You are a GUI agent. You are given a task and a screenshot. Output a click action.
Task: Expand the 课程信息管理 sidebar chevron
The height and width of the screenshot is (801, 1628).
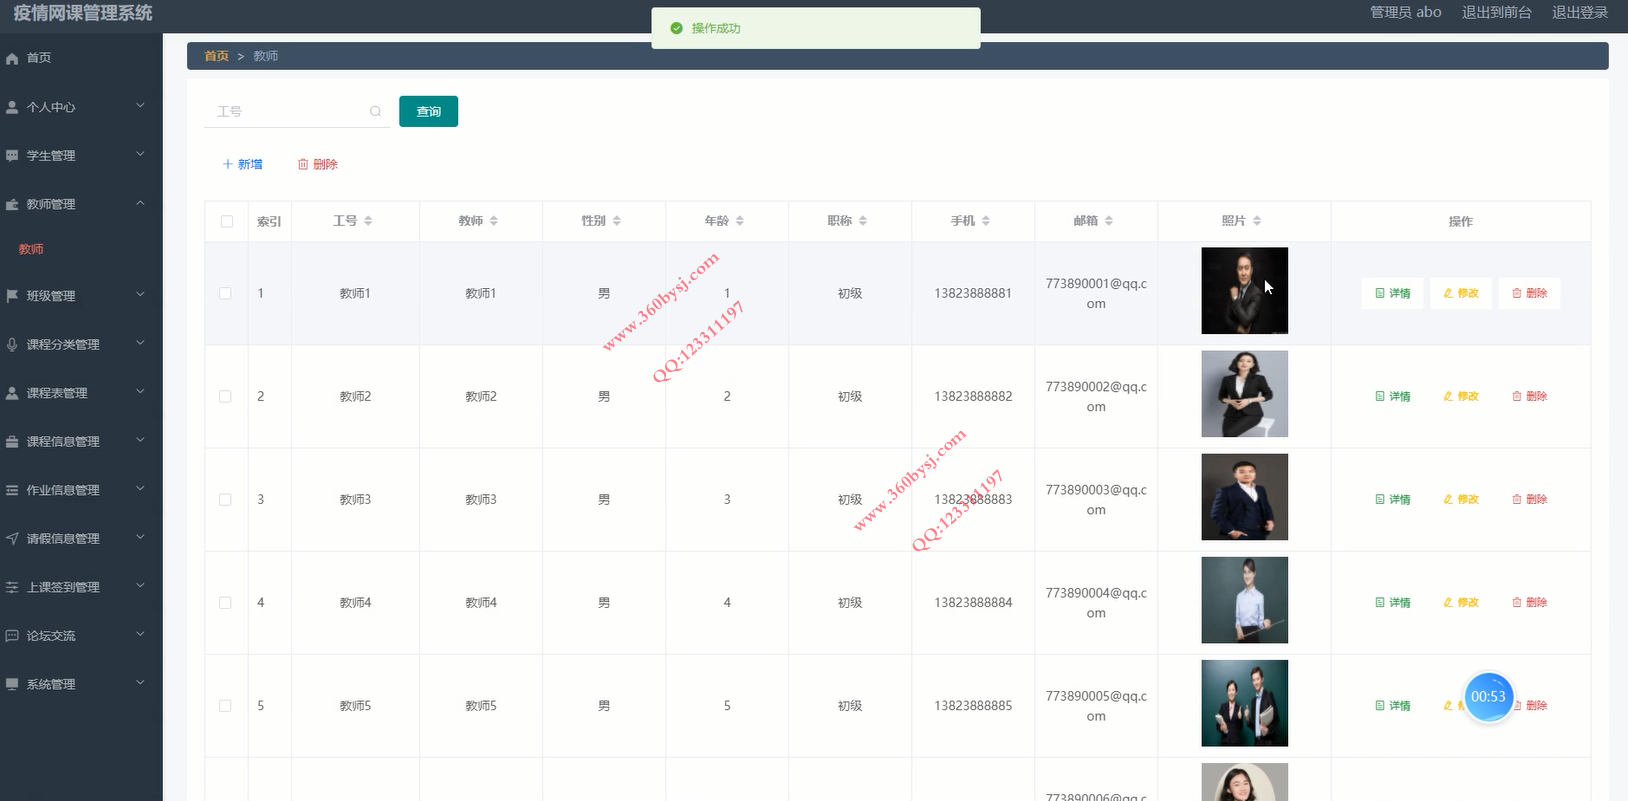pos(140,440)
